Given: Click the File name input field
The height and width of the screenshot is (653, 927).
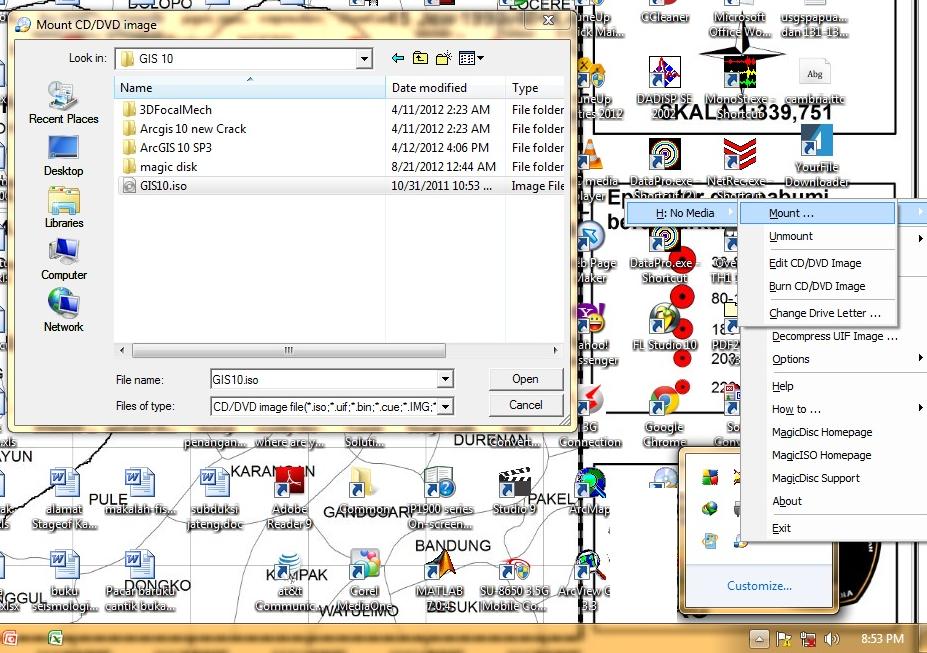Looking at the screenshot, I should [324, 379].
